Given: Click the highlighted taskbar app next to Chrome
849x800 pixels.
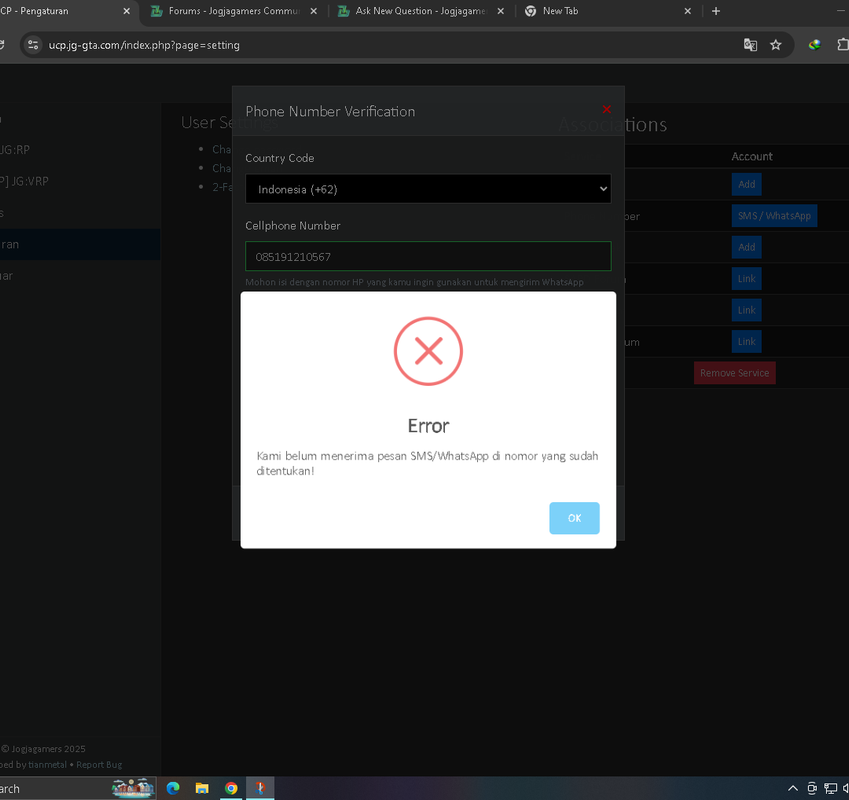Looking at the screenshot, I should 260,788.
